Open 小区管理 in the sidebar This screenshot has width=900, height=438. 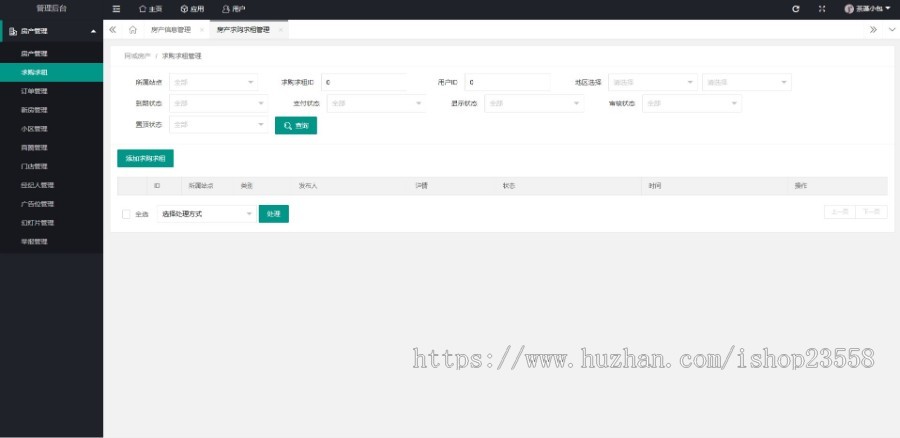52,129
